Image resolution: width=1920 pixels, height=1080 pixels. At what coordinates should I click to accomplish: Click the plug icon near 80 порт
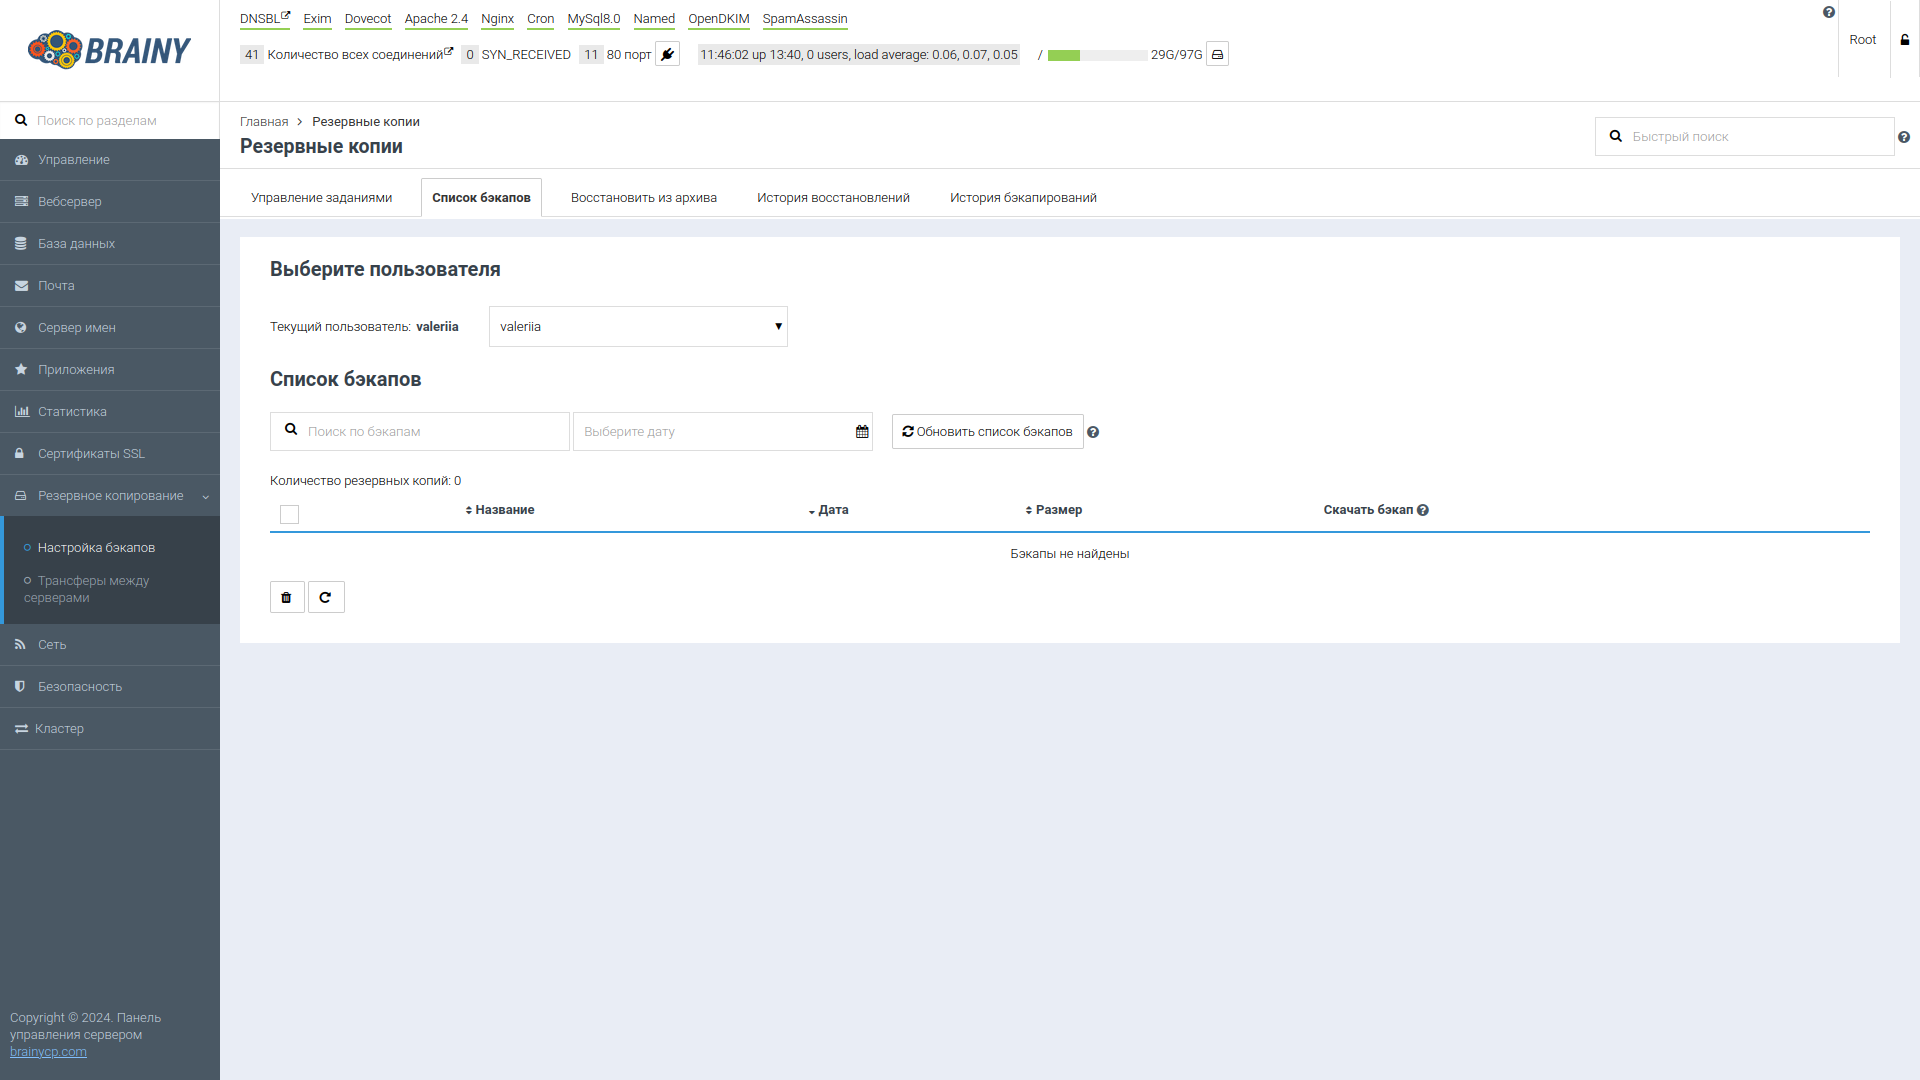pyautogui.click(x=666, y=54)
